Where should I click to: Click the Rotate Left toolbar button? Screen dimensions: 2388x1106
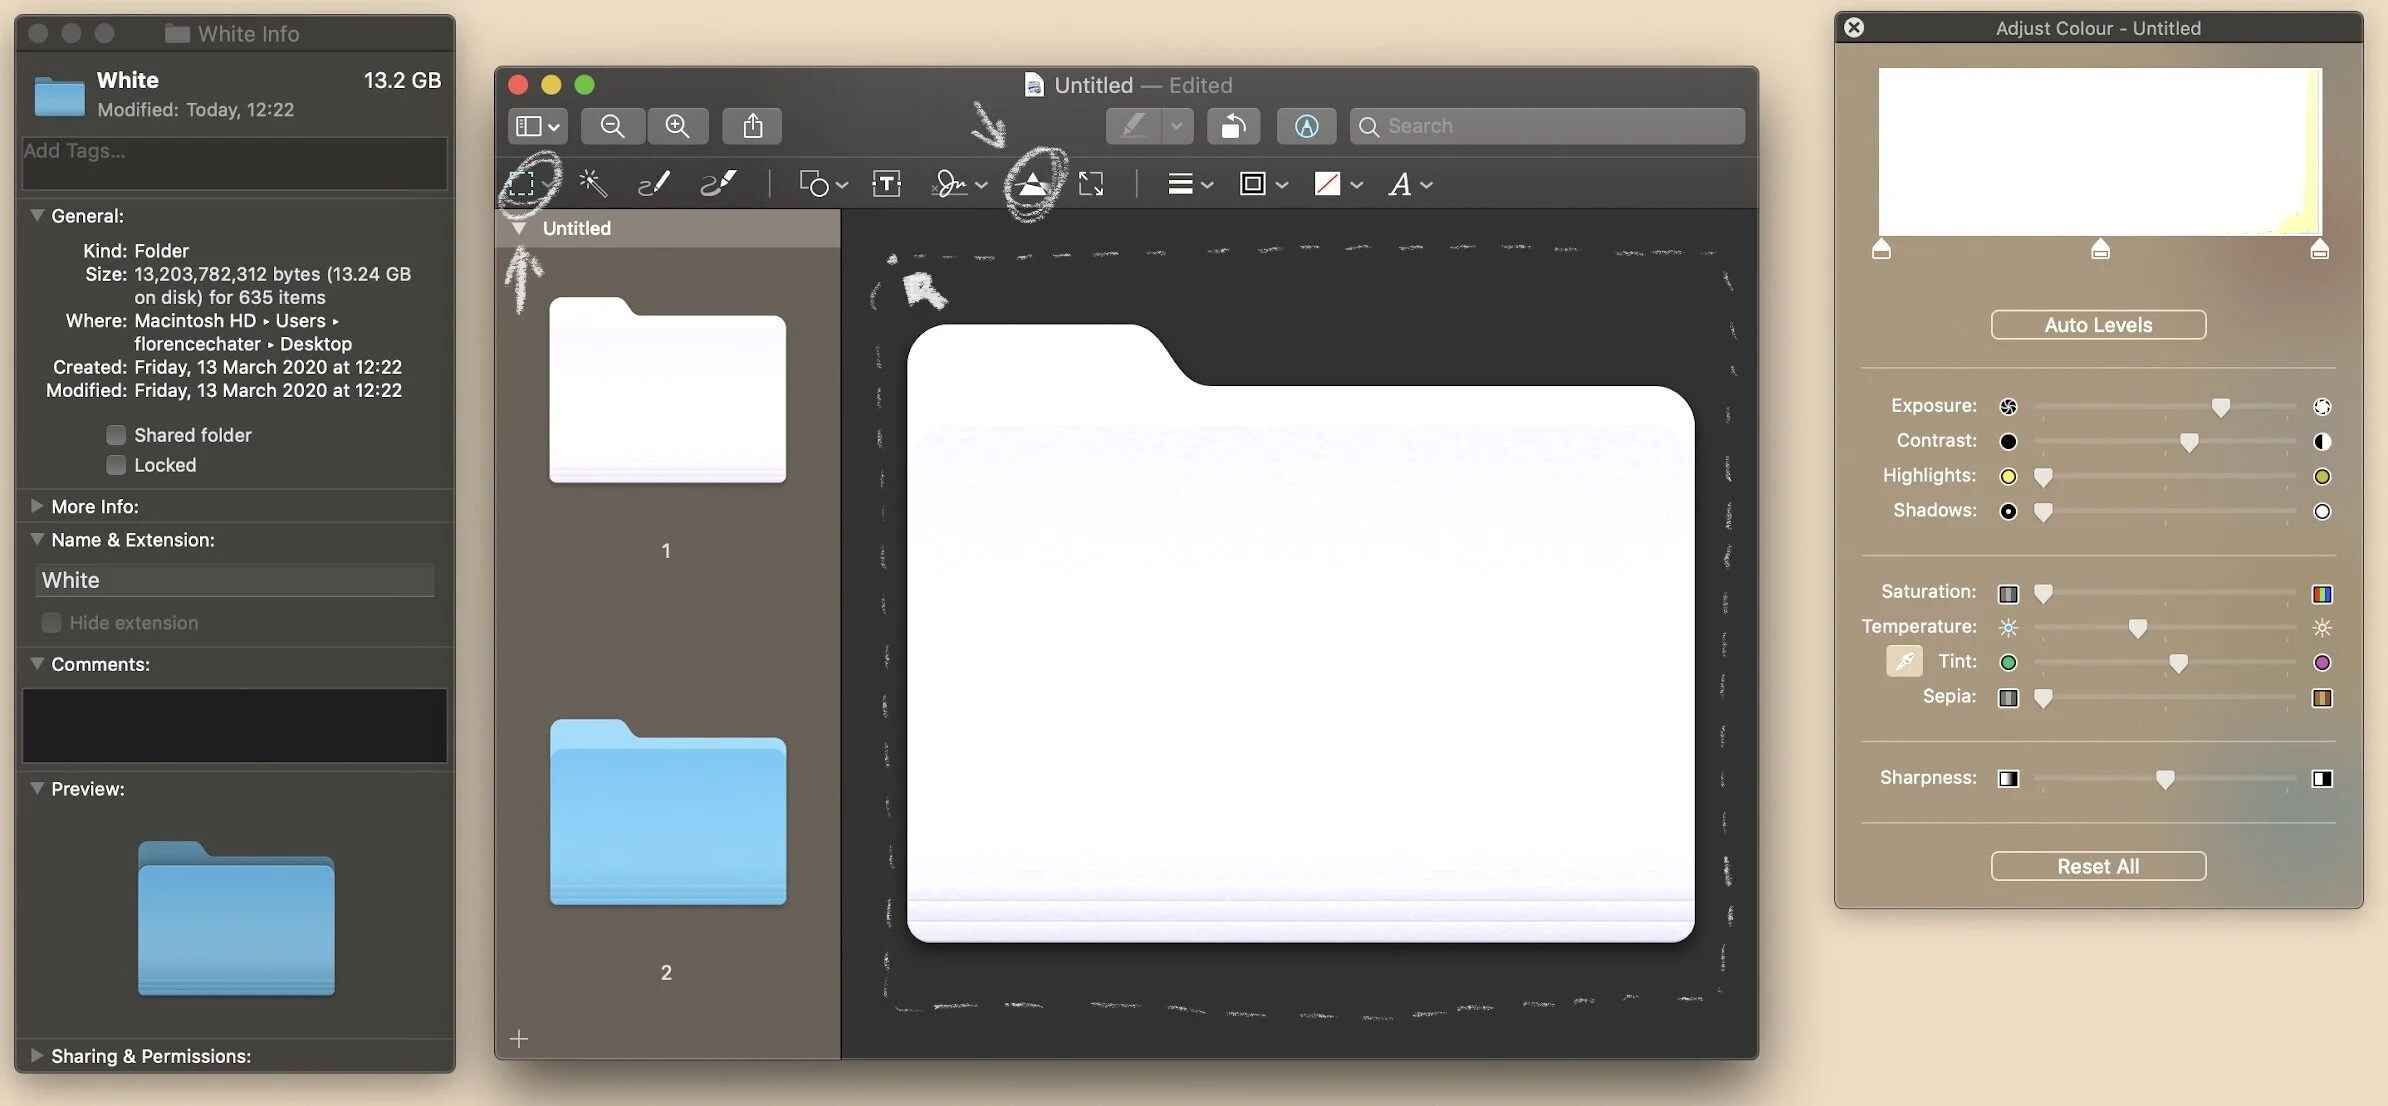tap(1233, 126)
